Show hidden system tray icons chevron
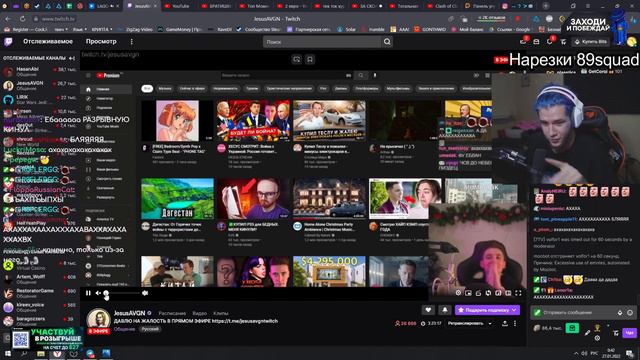Viewport: 640px width, 360px height. coord(576,353)
